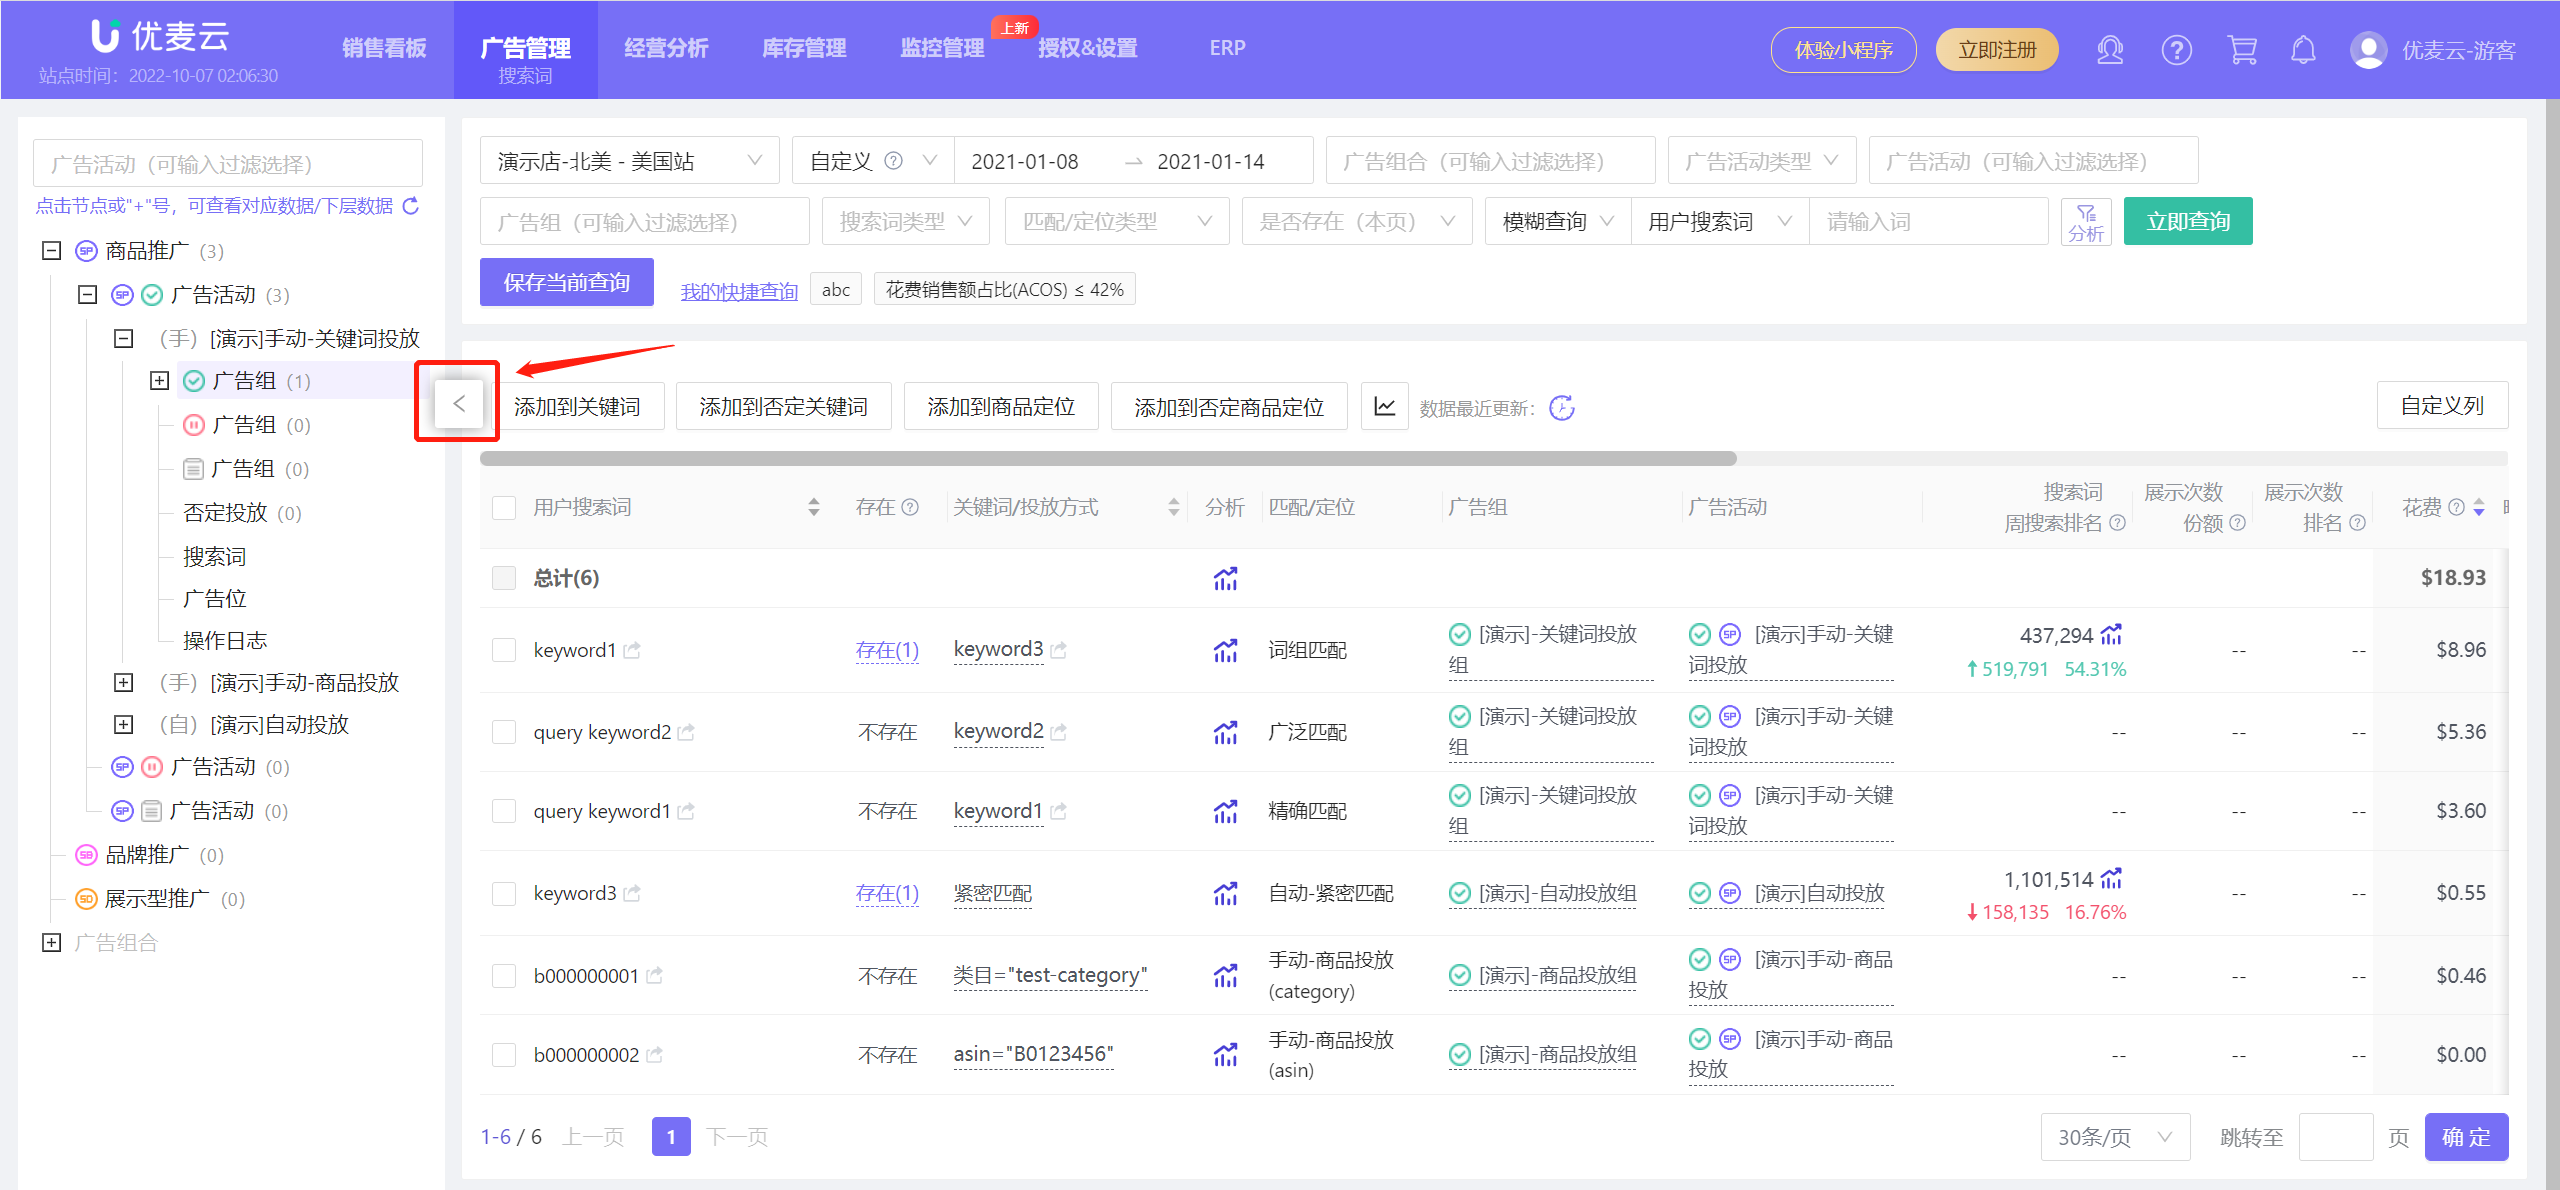Open the 广告活动类型 dropdown

1762,161
